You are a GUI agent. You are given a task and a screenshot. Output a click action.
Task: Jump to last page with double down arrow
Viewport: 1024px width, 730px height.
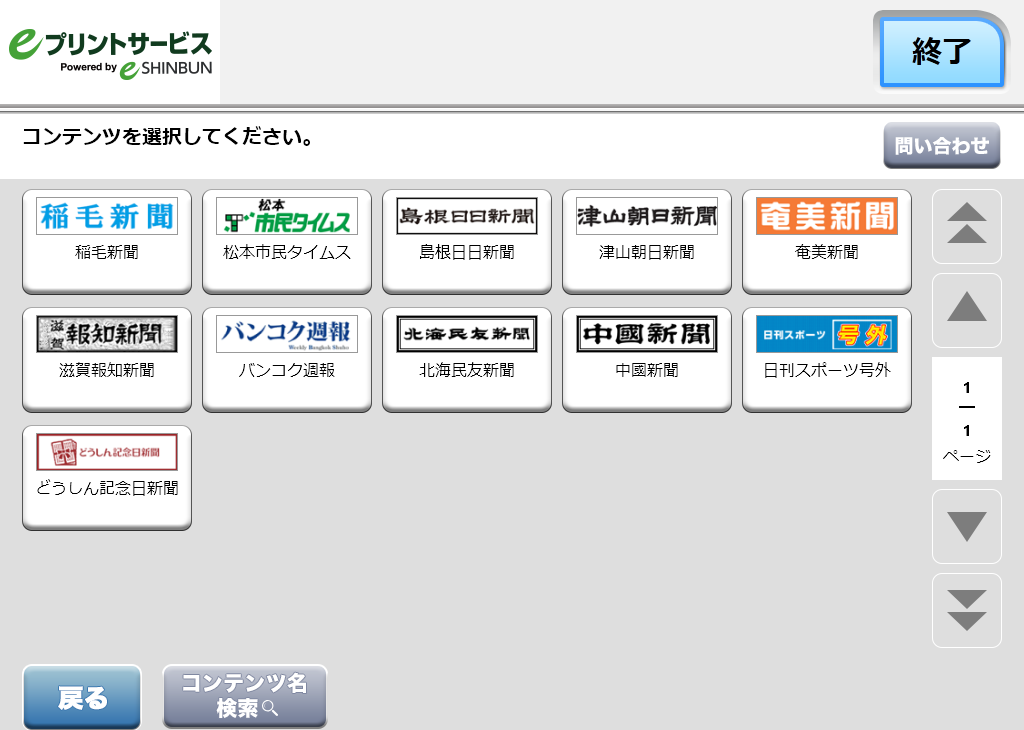[967, 611]
